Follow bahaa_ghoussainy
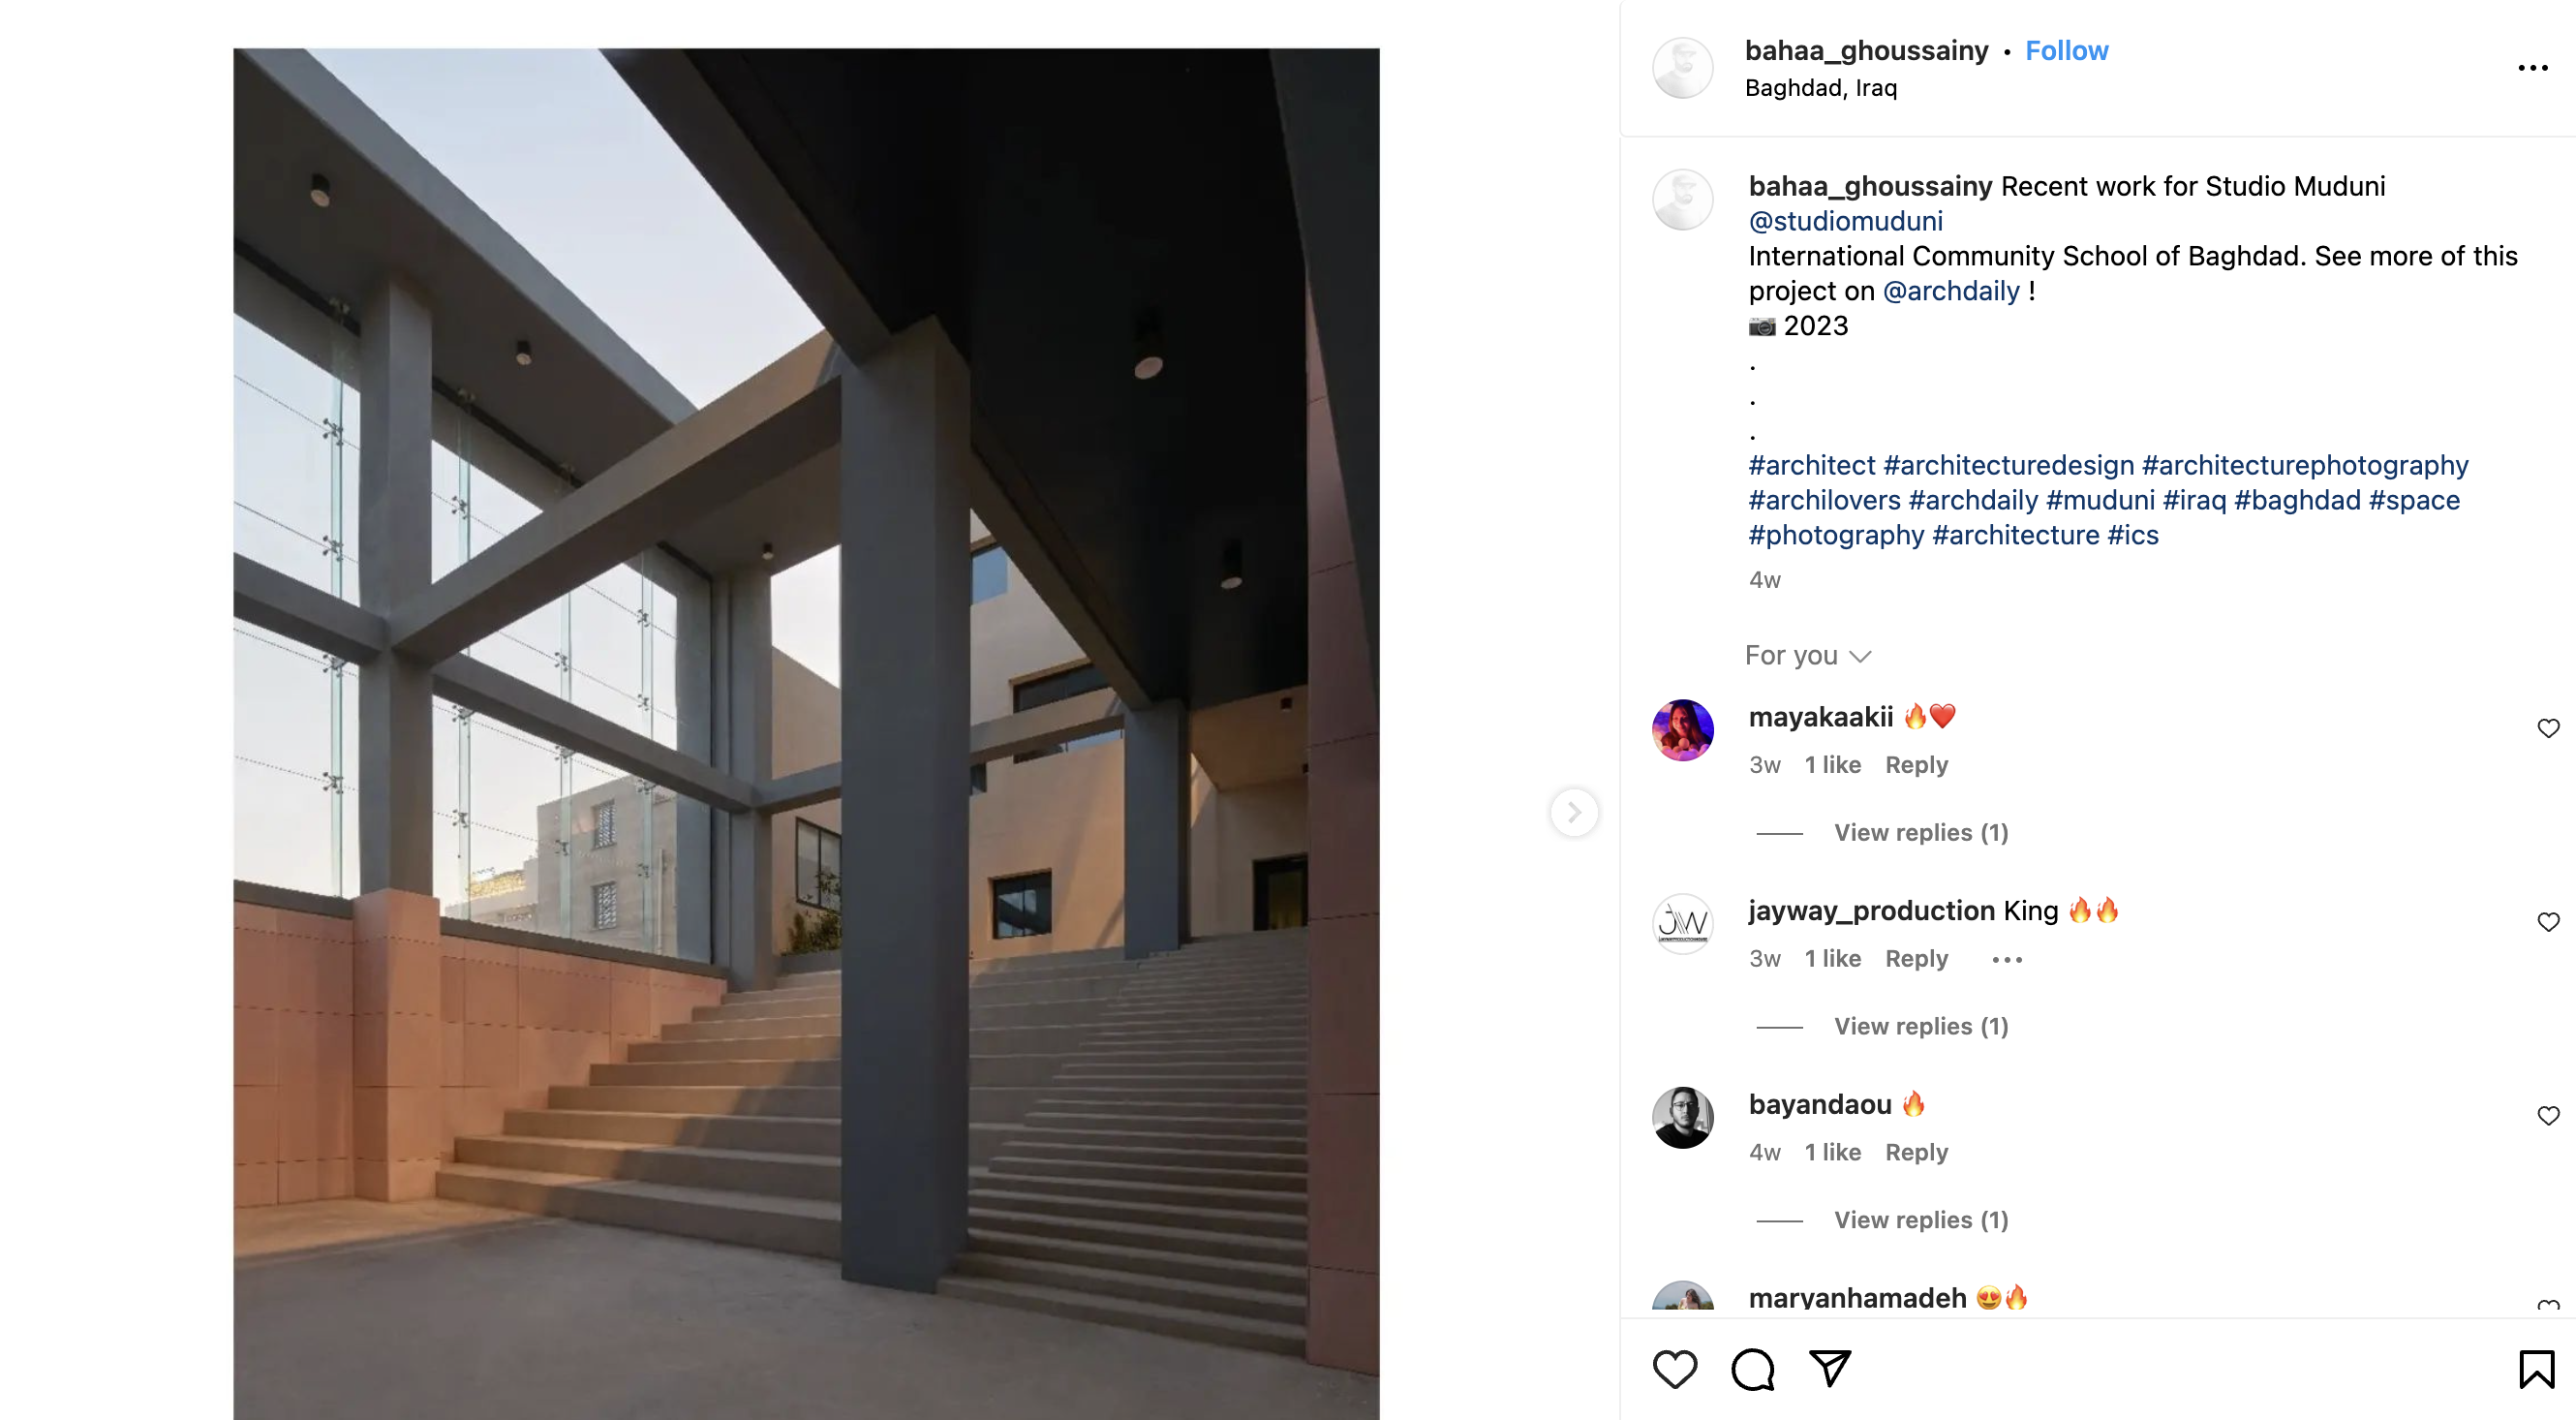 tap(2066, 50)
